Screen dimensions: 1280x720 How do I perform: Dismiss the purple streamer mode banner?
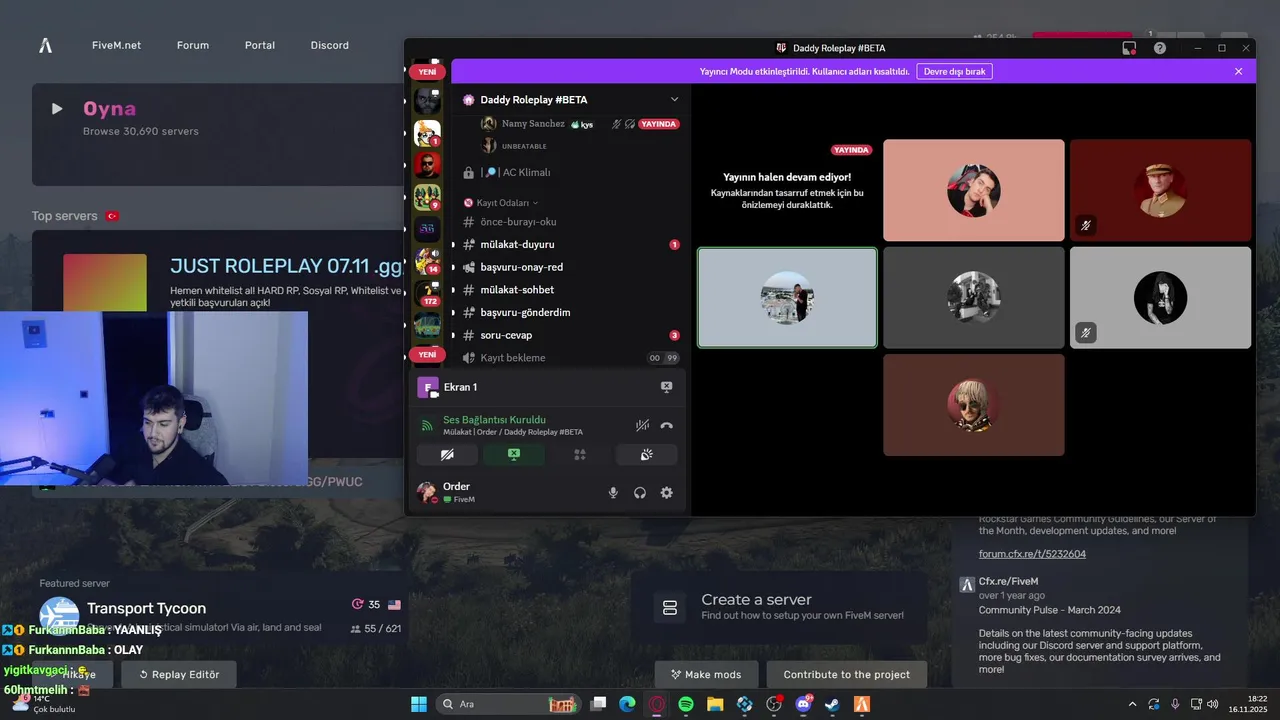pos(1238,72)
